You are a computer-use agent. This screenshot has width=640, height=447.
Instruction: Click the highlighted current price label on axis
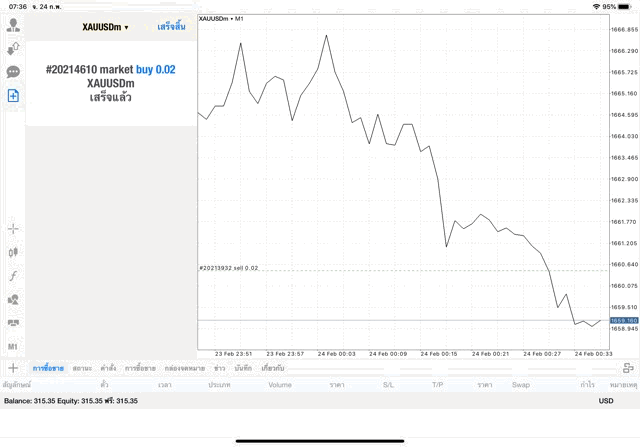(624, 320)
